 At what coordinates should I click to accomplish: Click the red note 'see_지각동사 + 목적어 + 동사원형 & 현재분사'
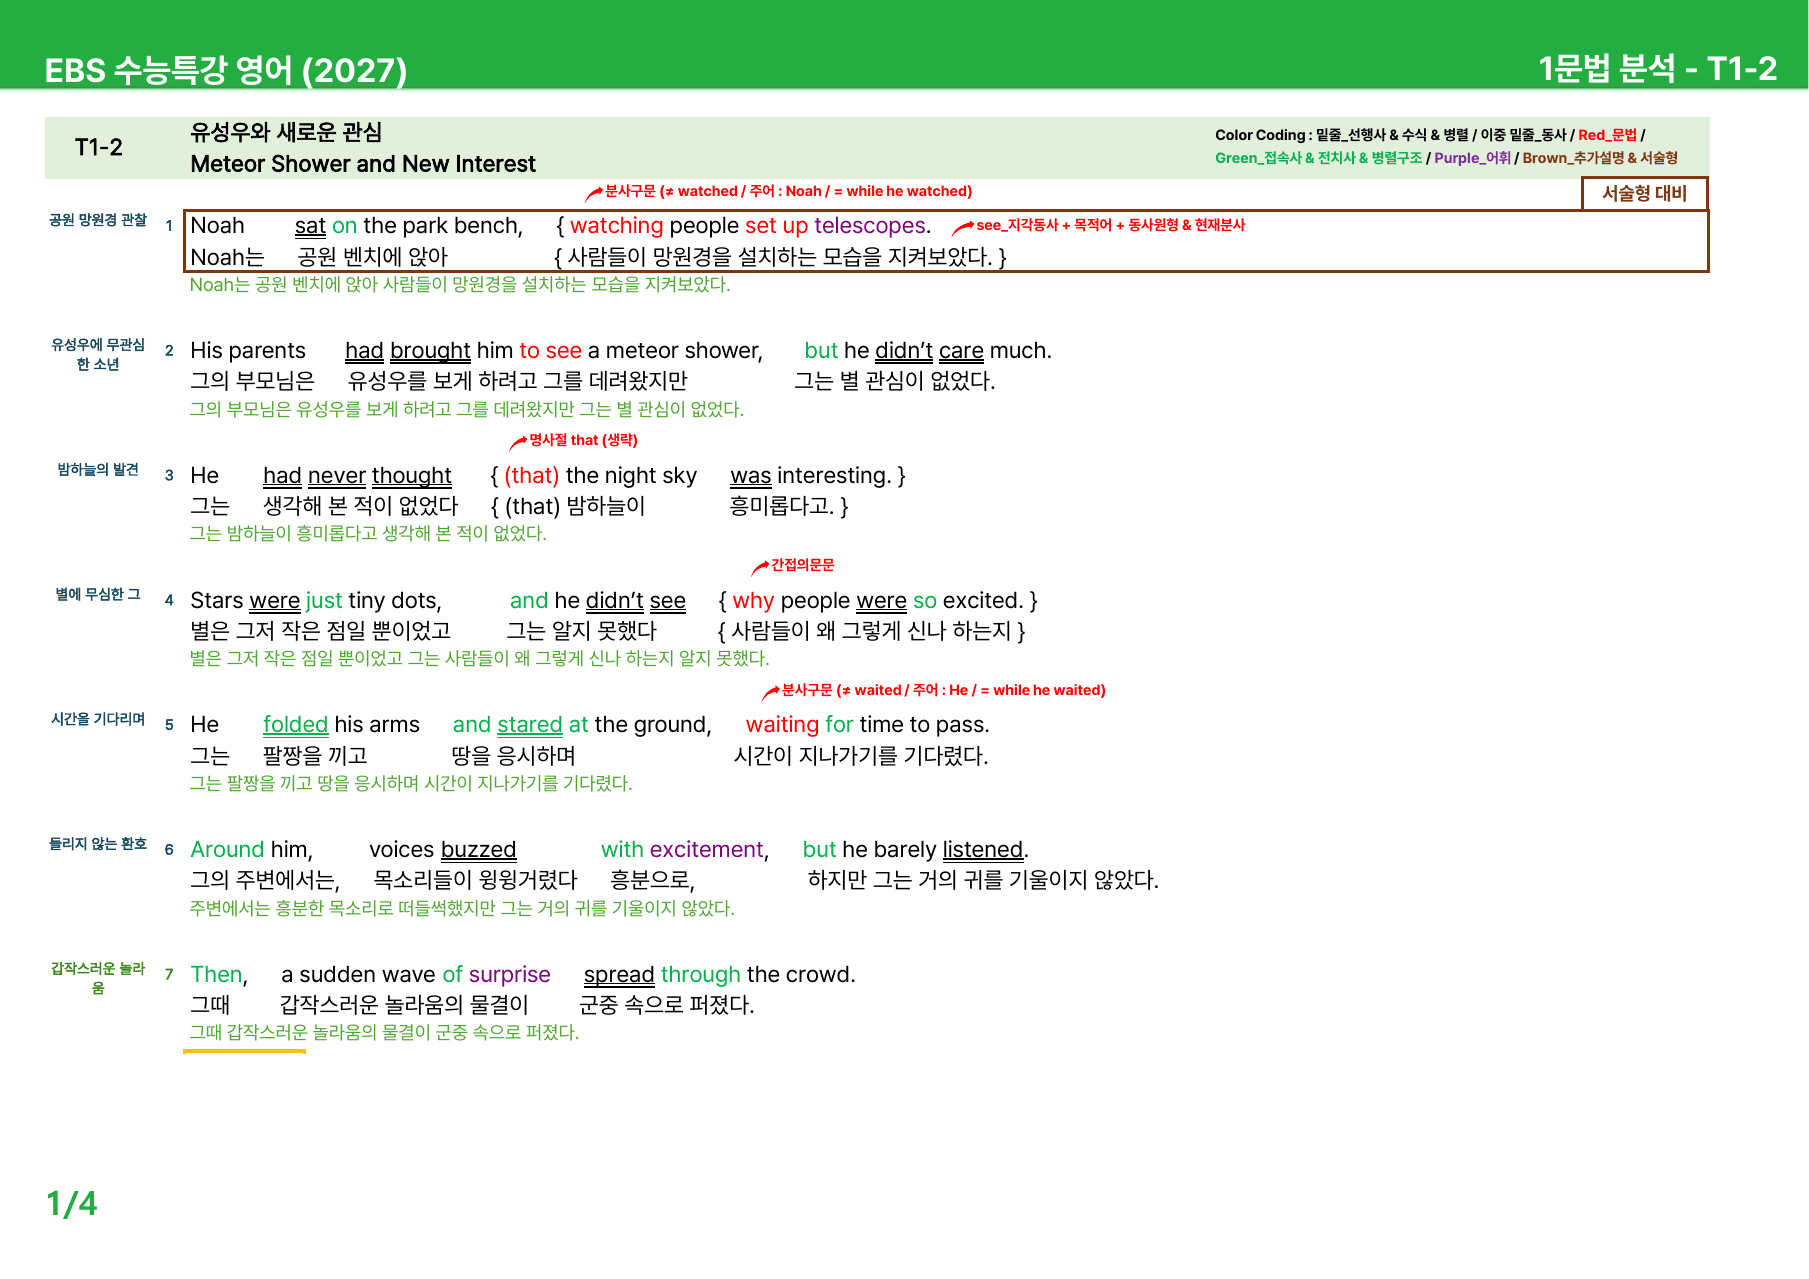point(1110,225)
